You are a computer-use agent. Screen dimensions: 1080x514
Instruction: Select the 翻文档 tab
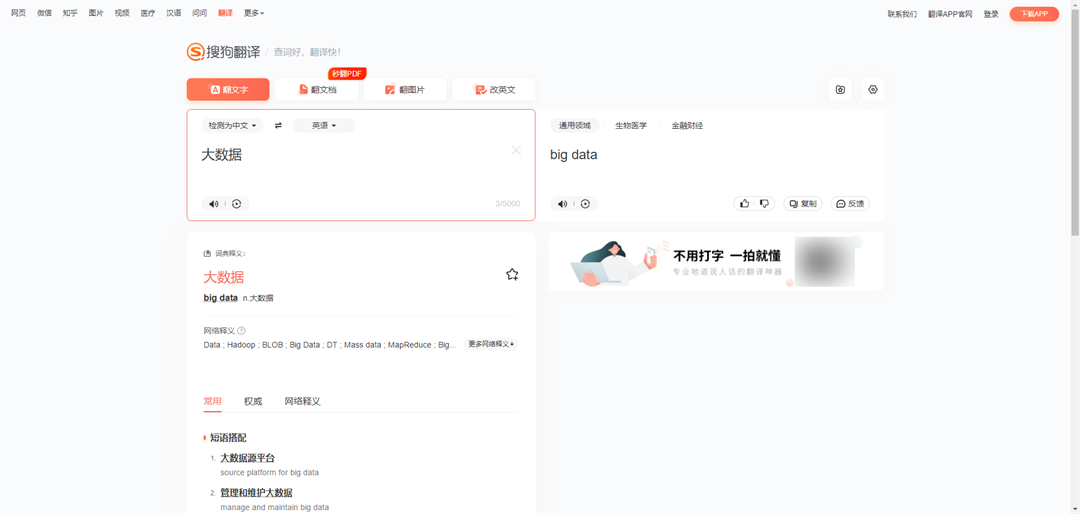coord(316,90)
